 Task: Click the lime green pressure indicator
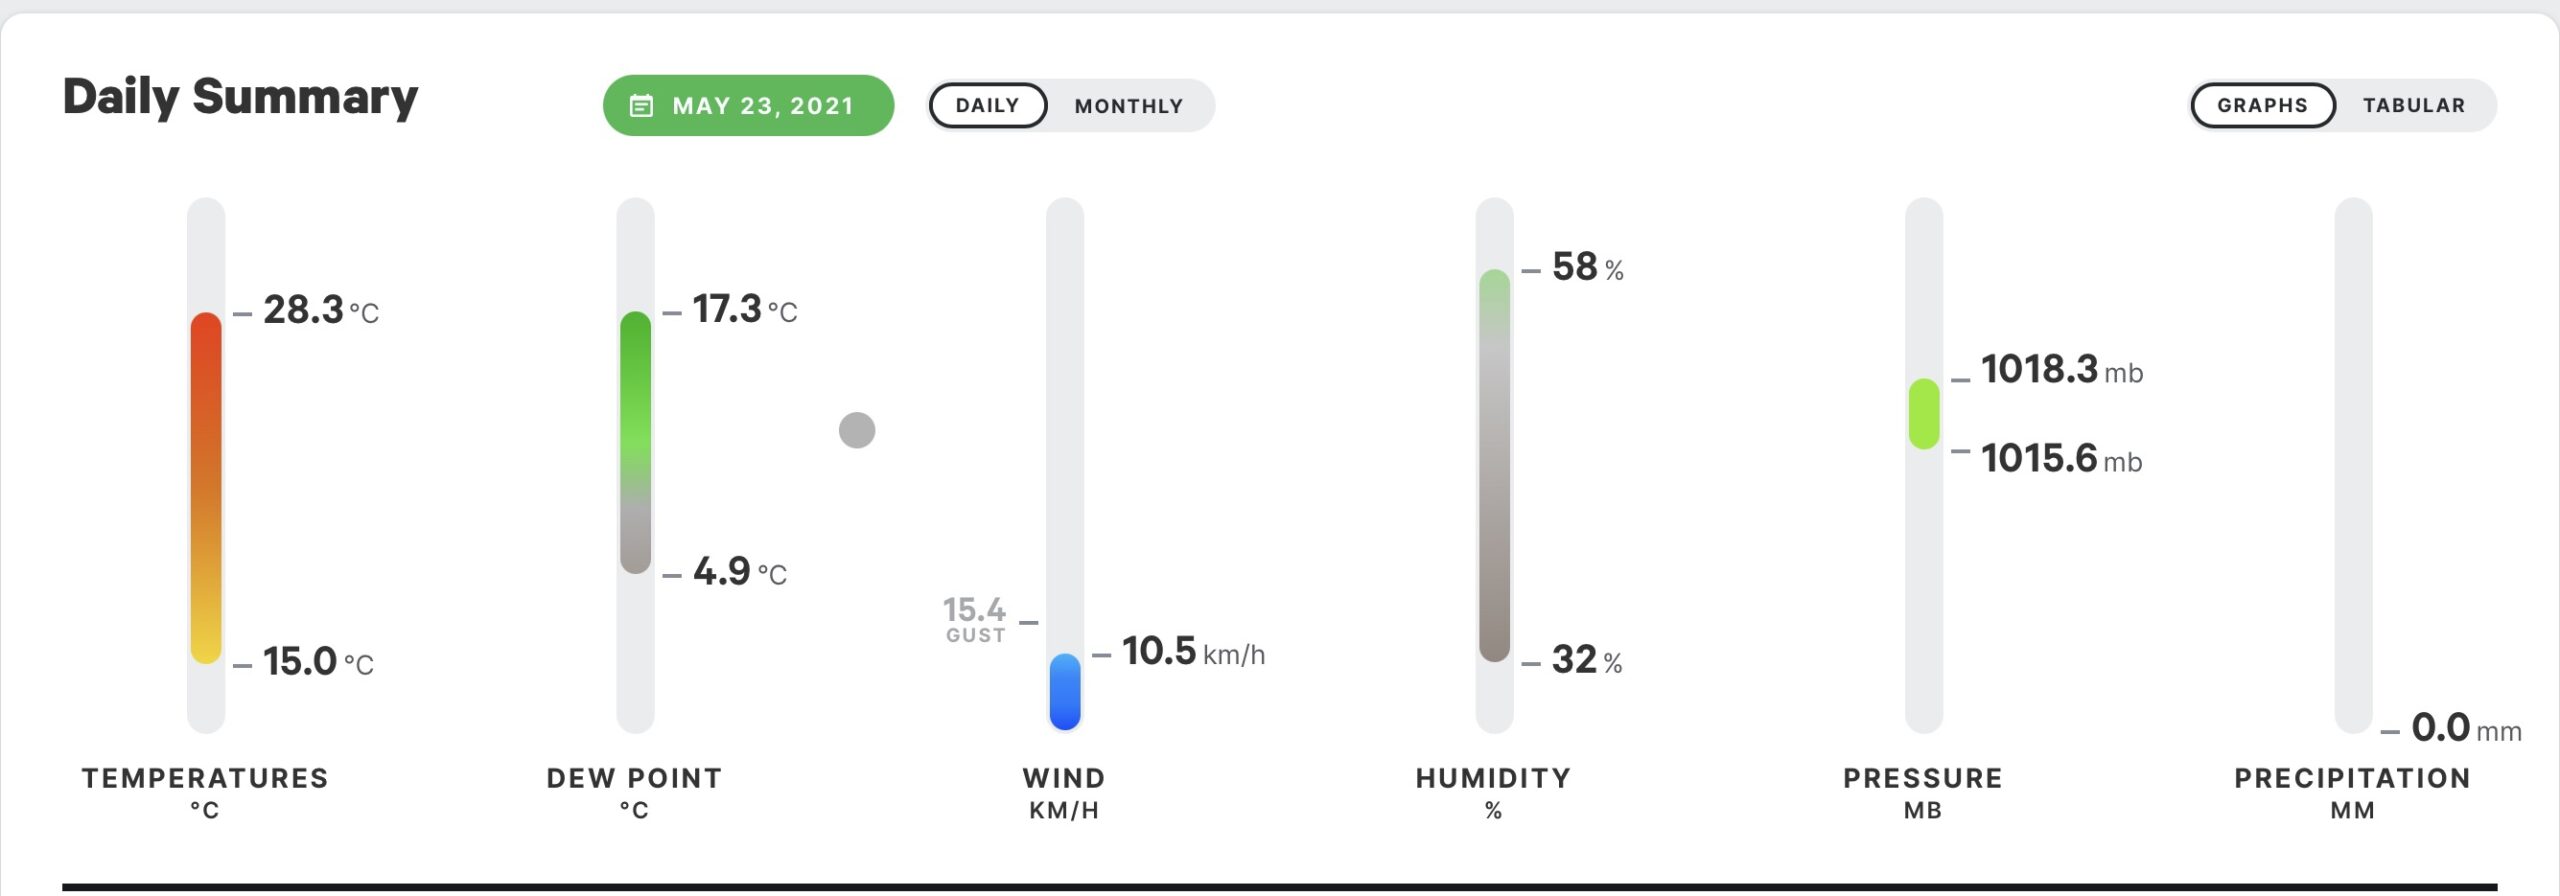[1924, 414]
